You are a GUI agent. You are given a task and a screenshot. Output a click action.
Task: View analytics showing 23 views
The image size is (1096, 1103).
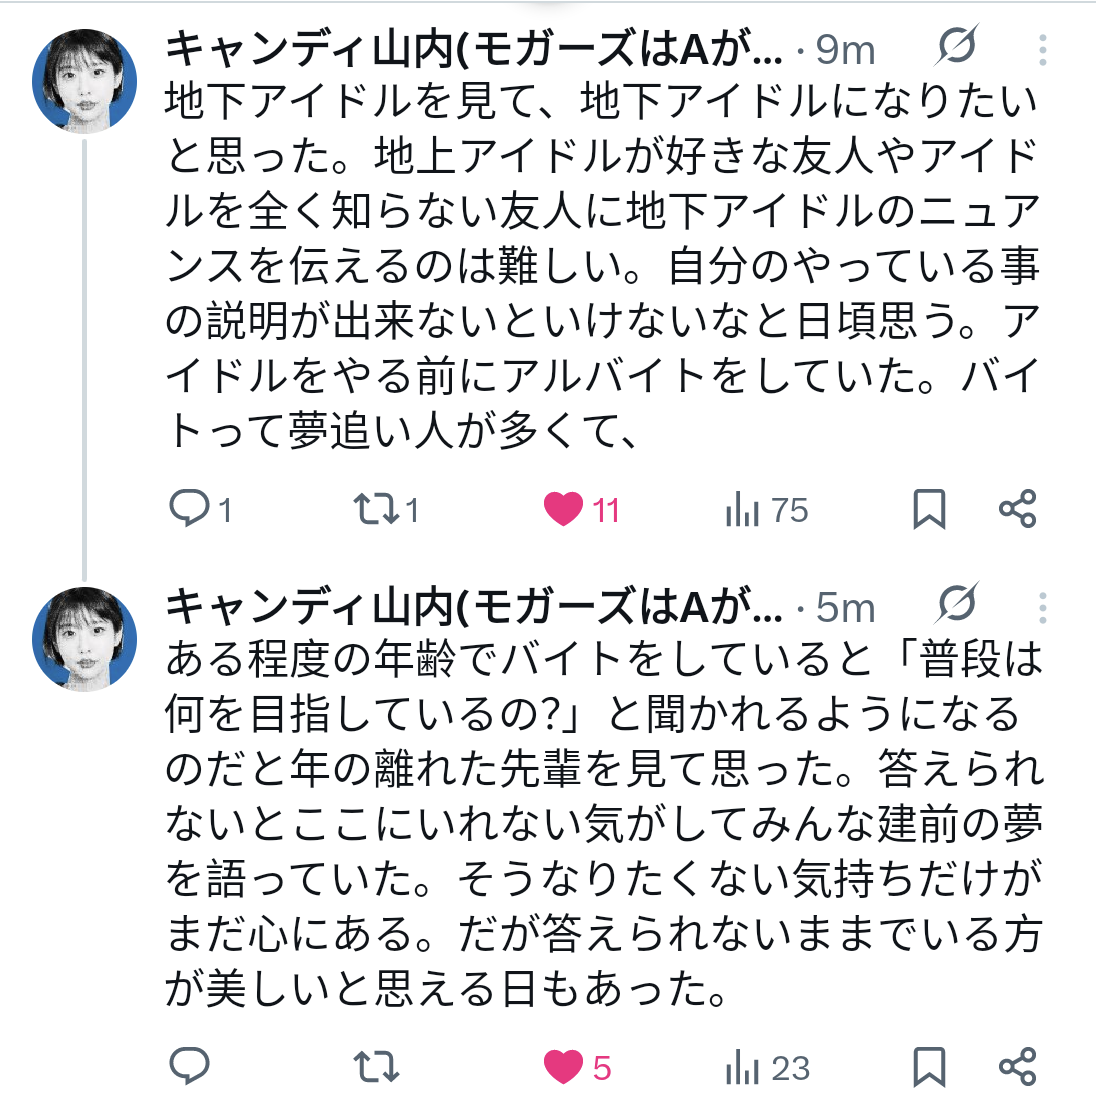tap(767, 1067)
